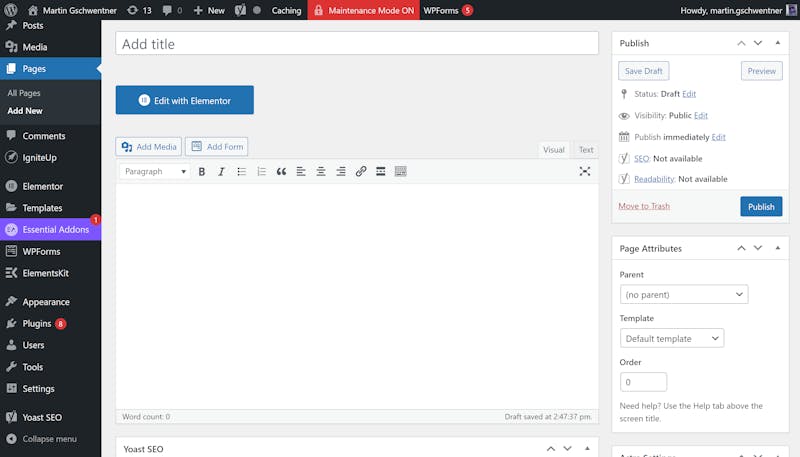Click the WordPress logo in admin bar
This screenshot has height=457, width=800.
pos(11,10)
